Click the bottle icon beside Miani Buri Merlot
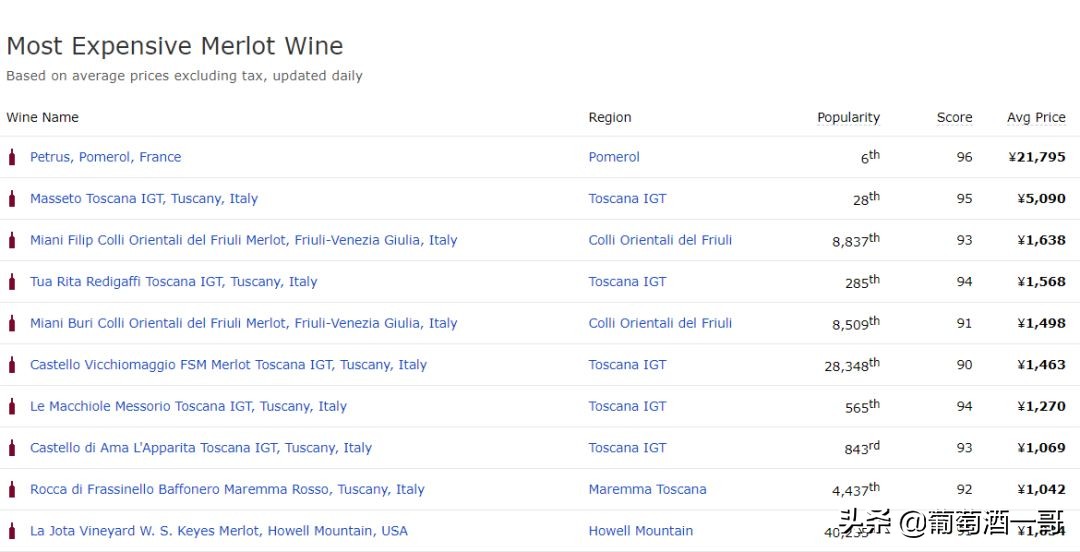The height and width of the screenshot is (552, 1080). coord(12,323)
